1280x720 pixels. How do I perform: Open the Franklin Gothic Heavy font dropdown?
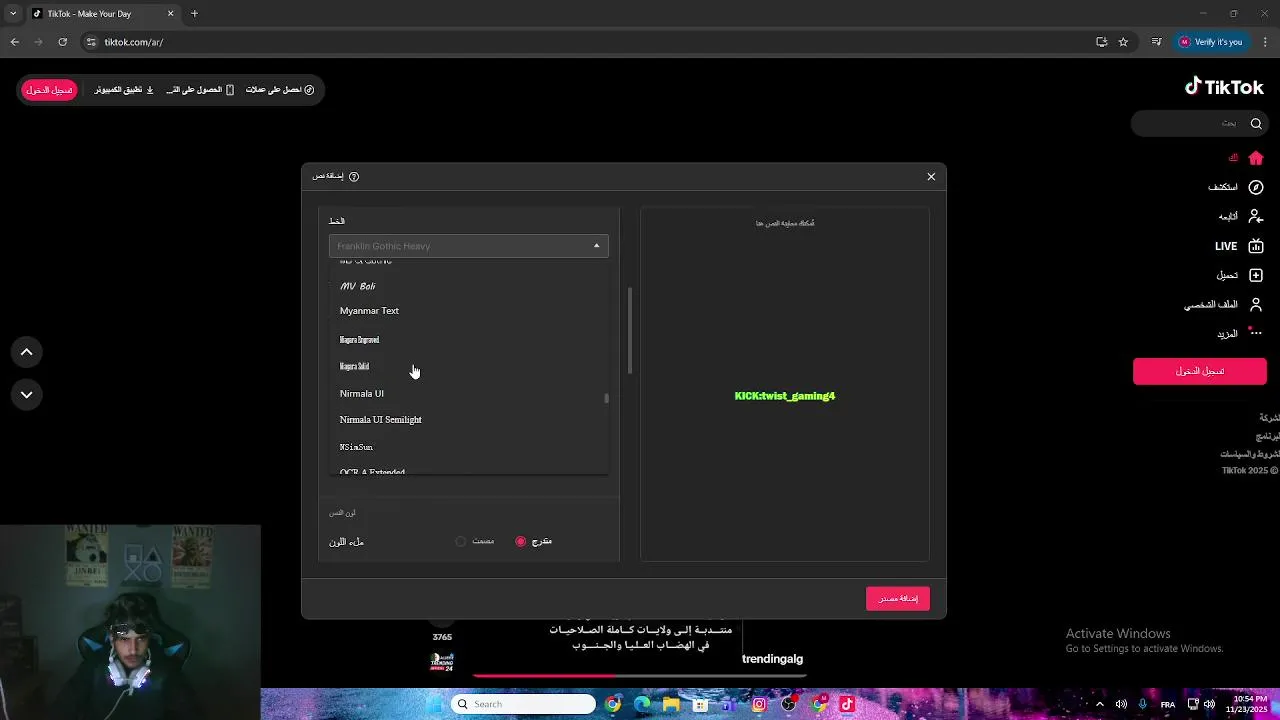point(468,246)
